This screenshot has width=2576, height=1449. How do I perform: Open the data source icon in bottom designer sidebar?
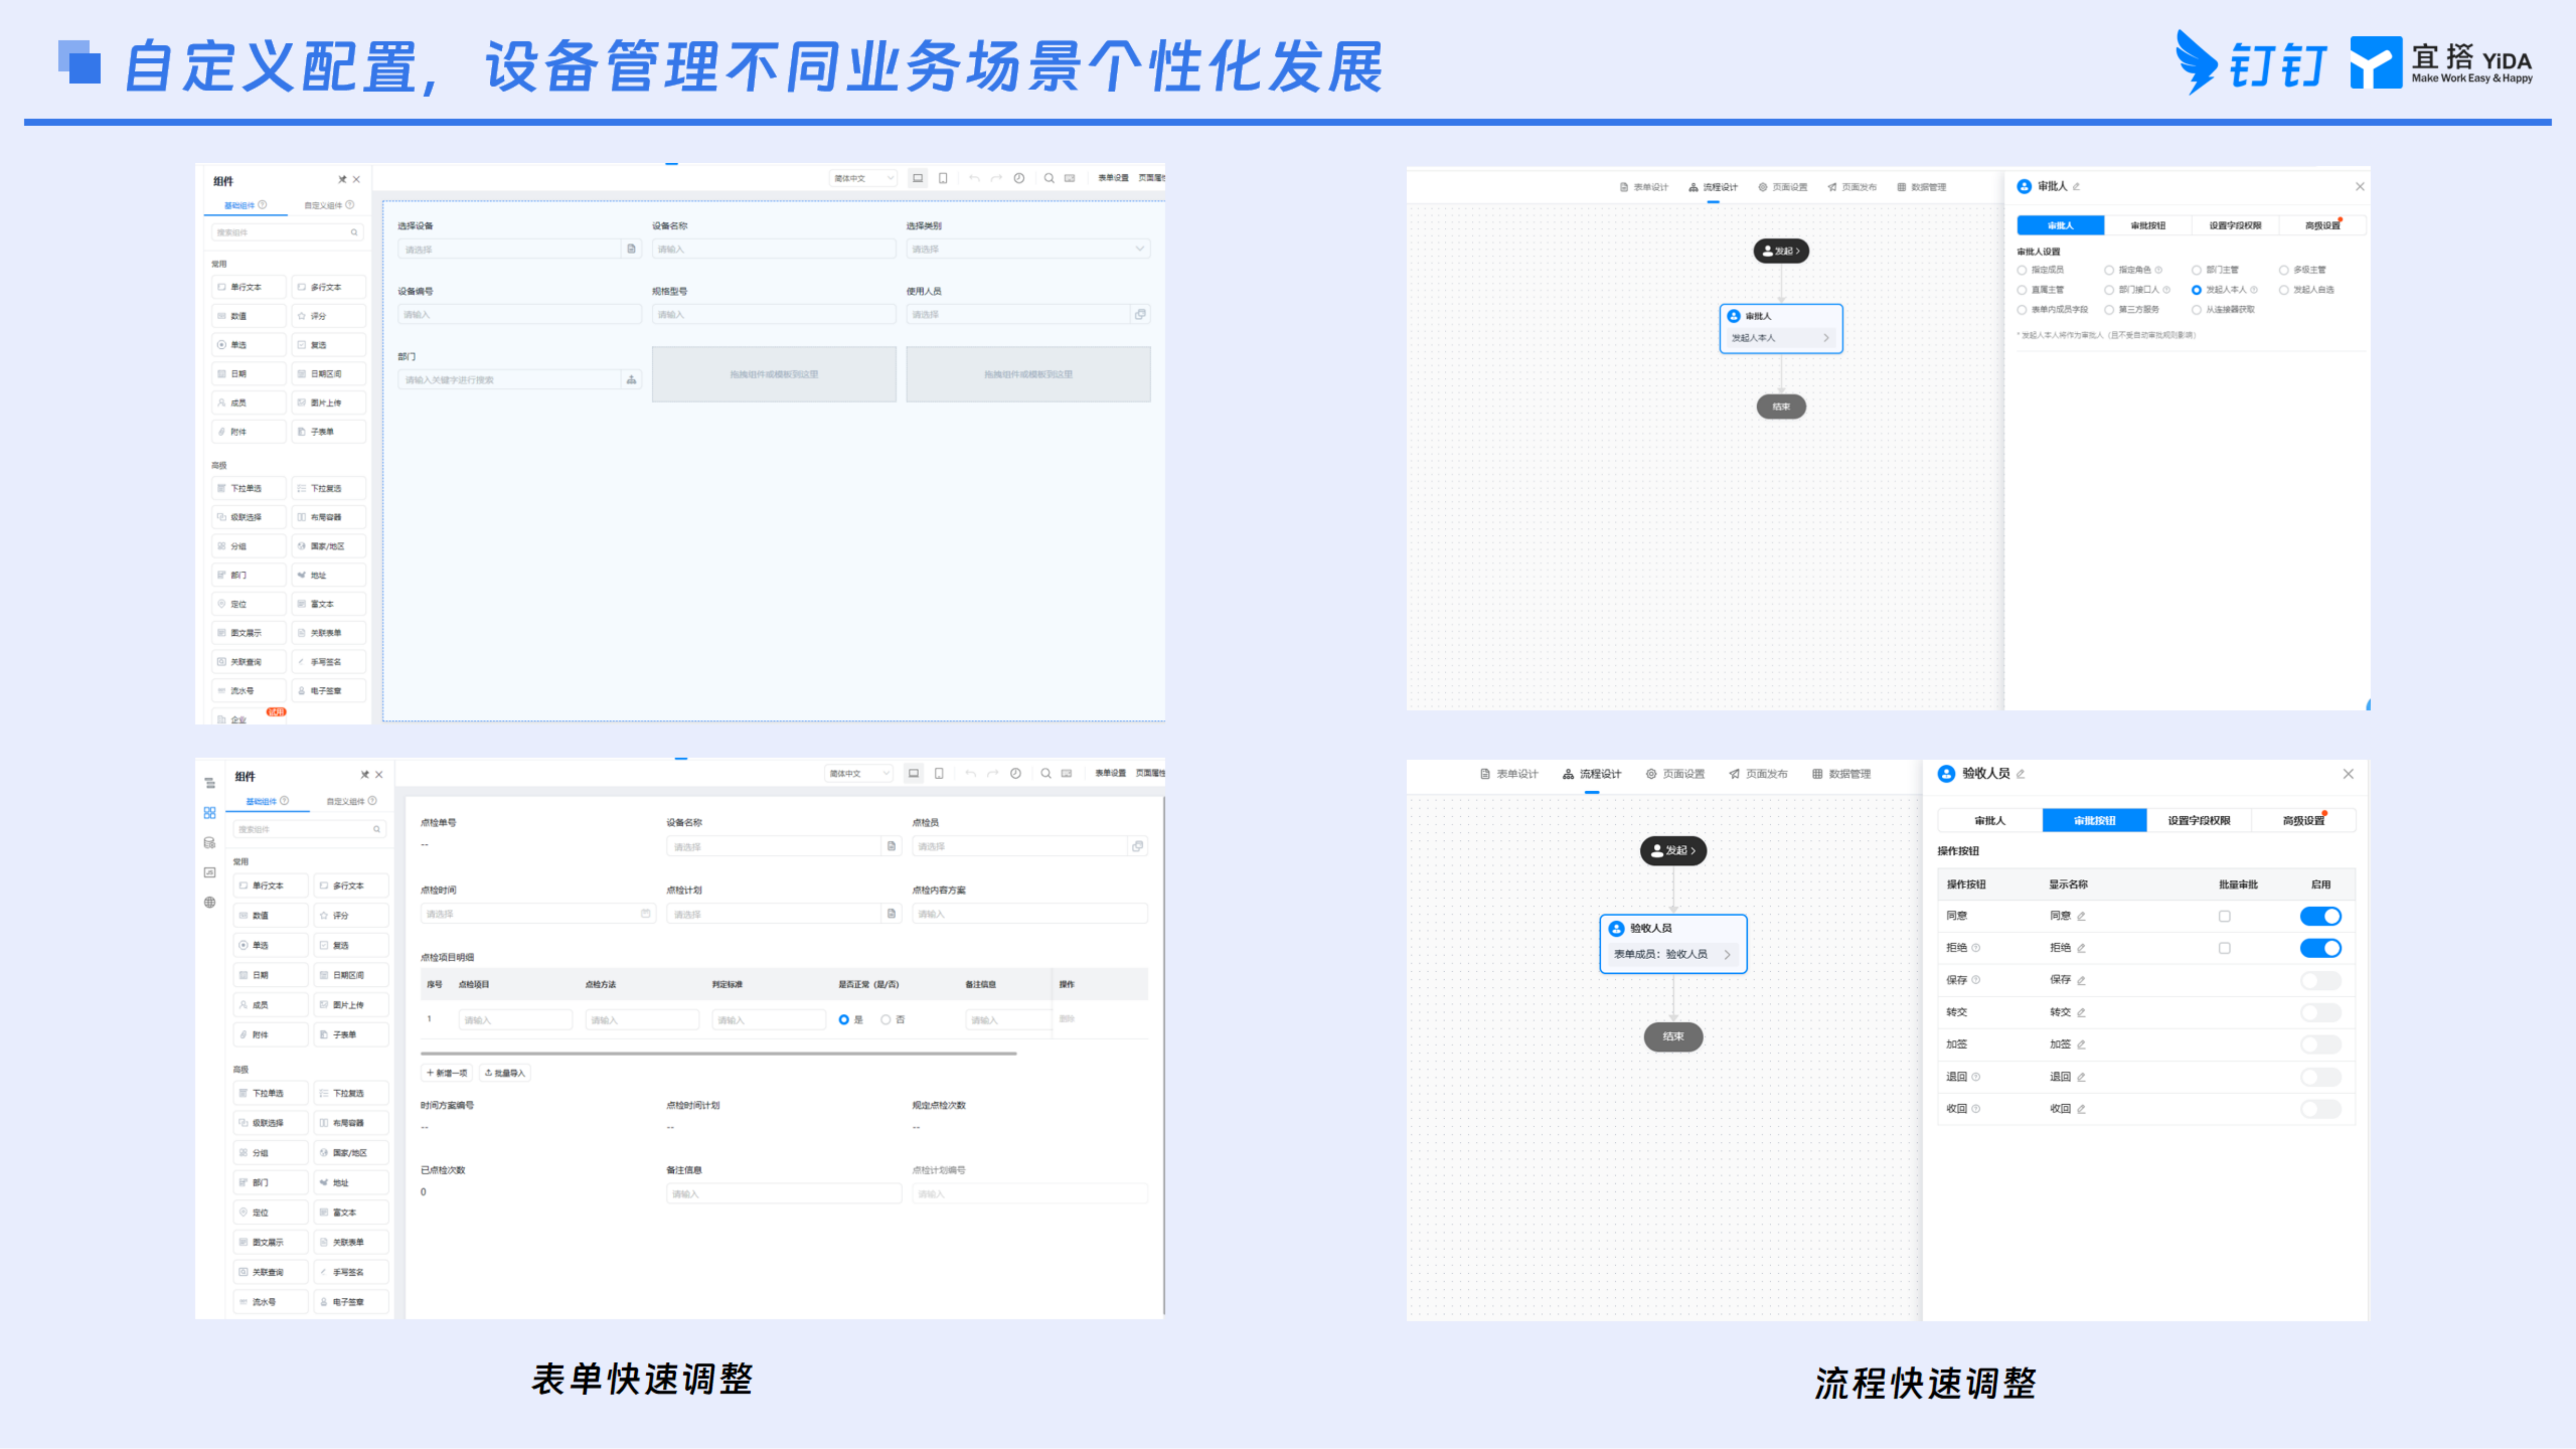(210, 843)
